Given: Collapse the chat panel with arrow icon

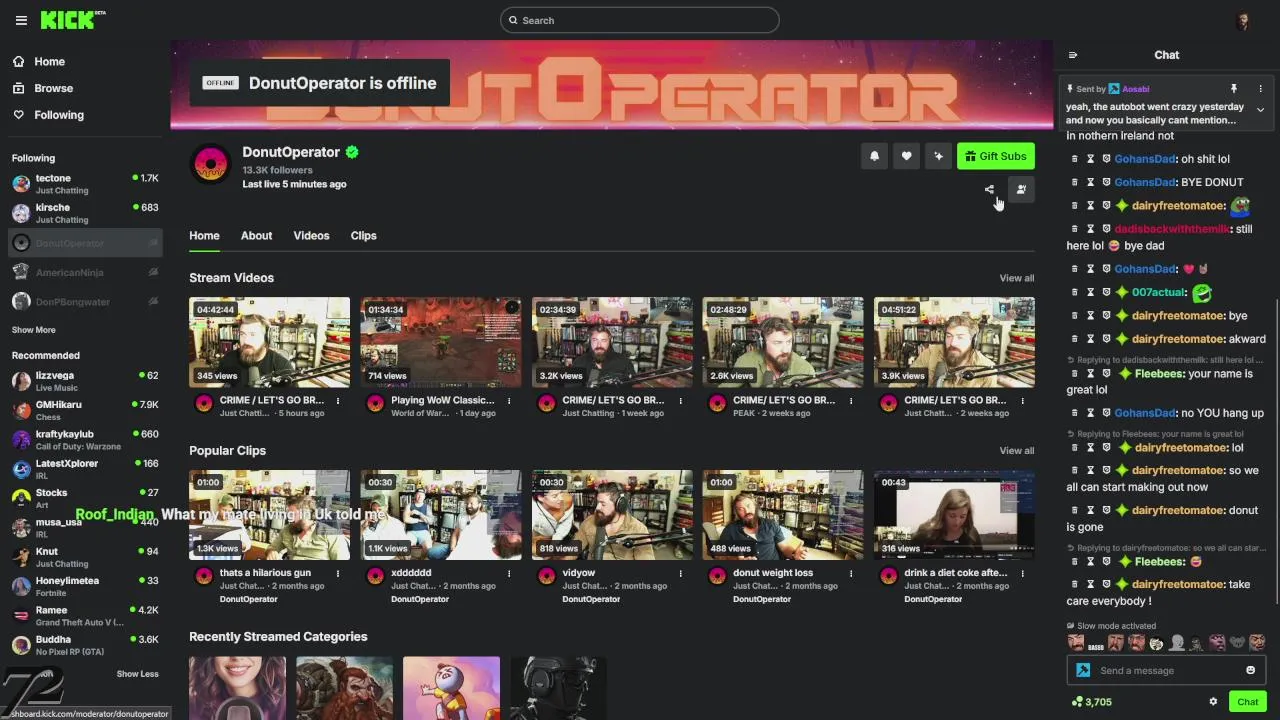Looking at the screenshot, I should (1073, 55).
